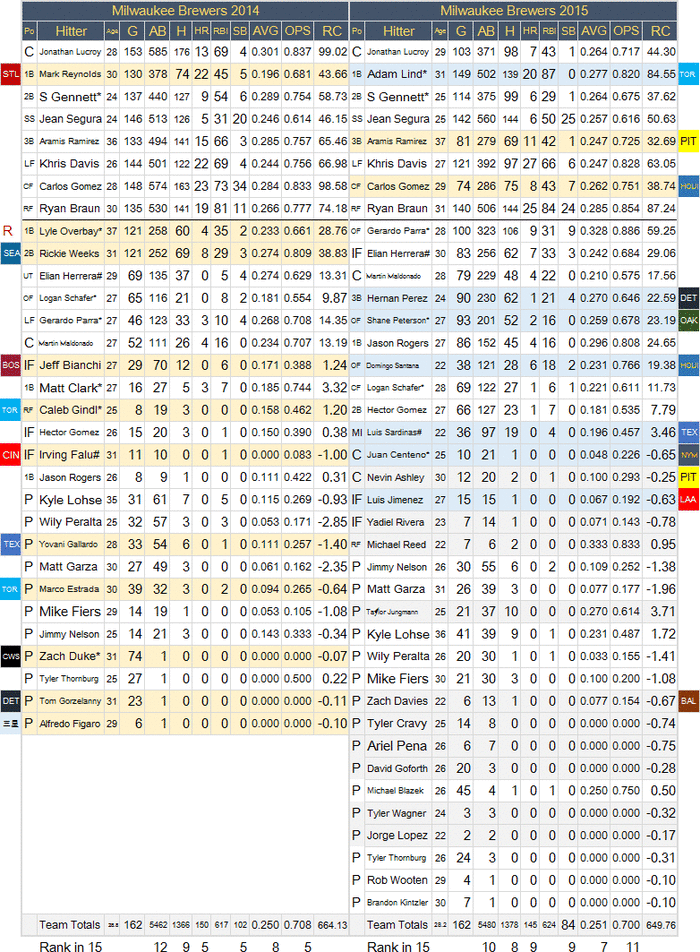Viewport: 700px width, 952px height.
Task: Click the SB header in the 2015 table
Action: (568, 31)
